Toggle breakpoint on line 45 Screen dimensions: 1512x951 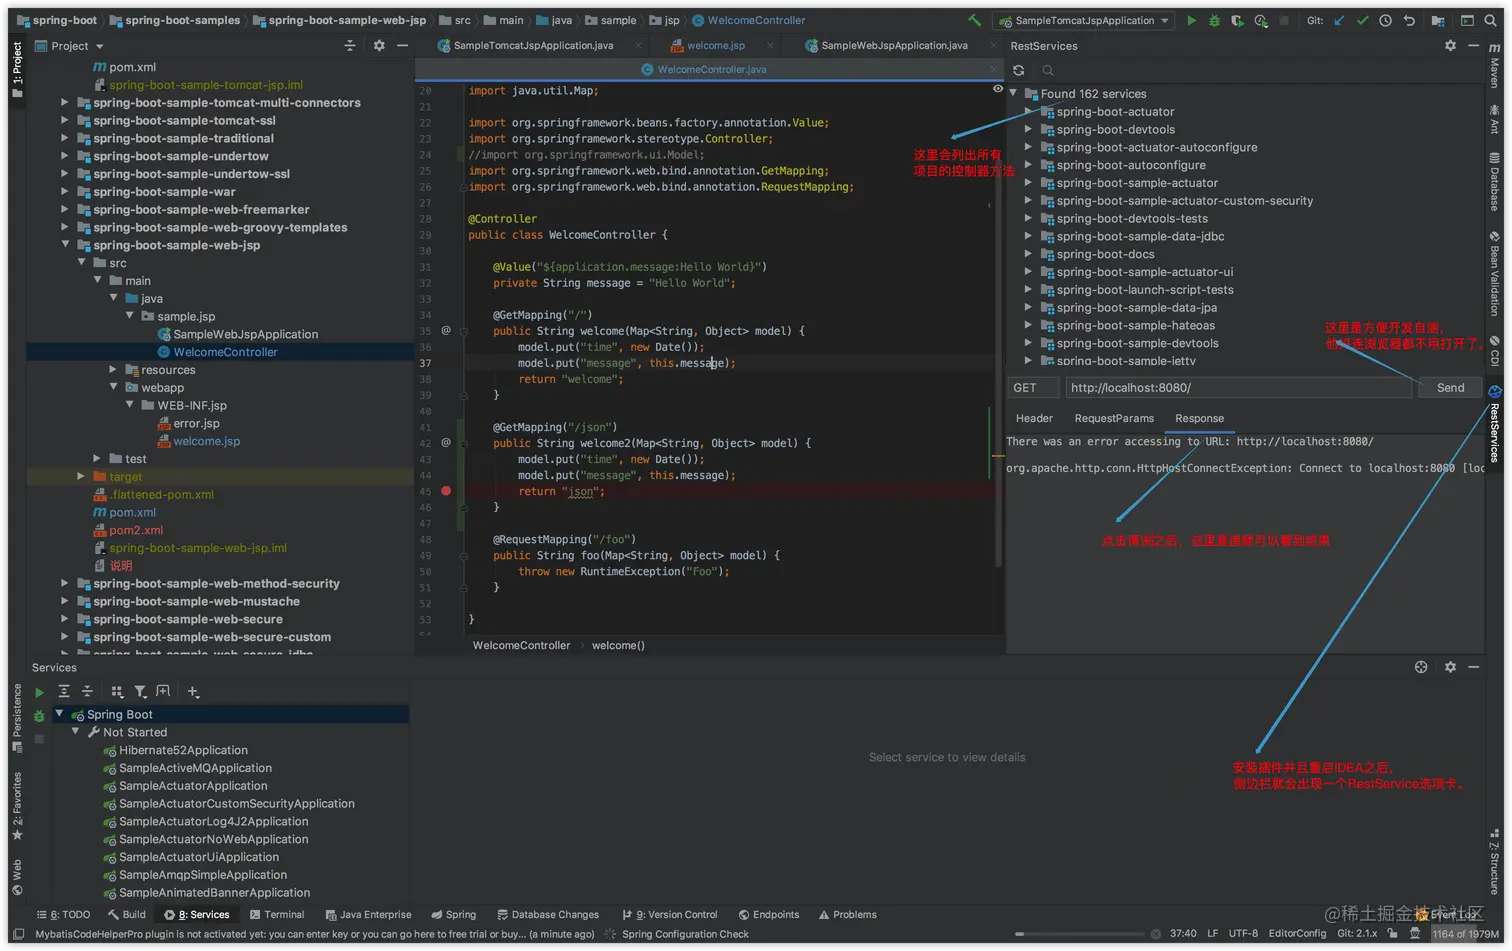[x=446, y=491]
